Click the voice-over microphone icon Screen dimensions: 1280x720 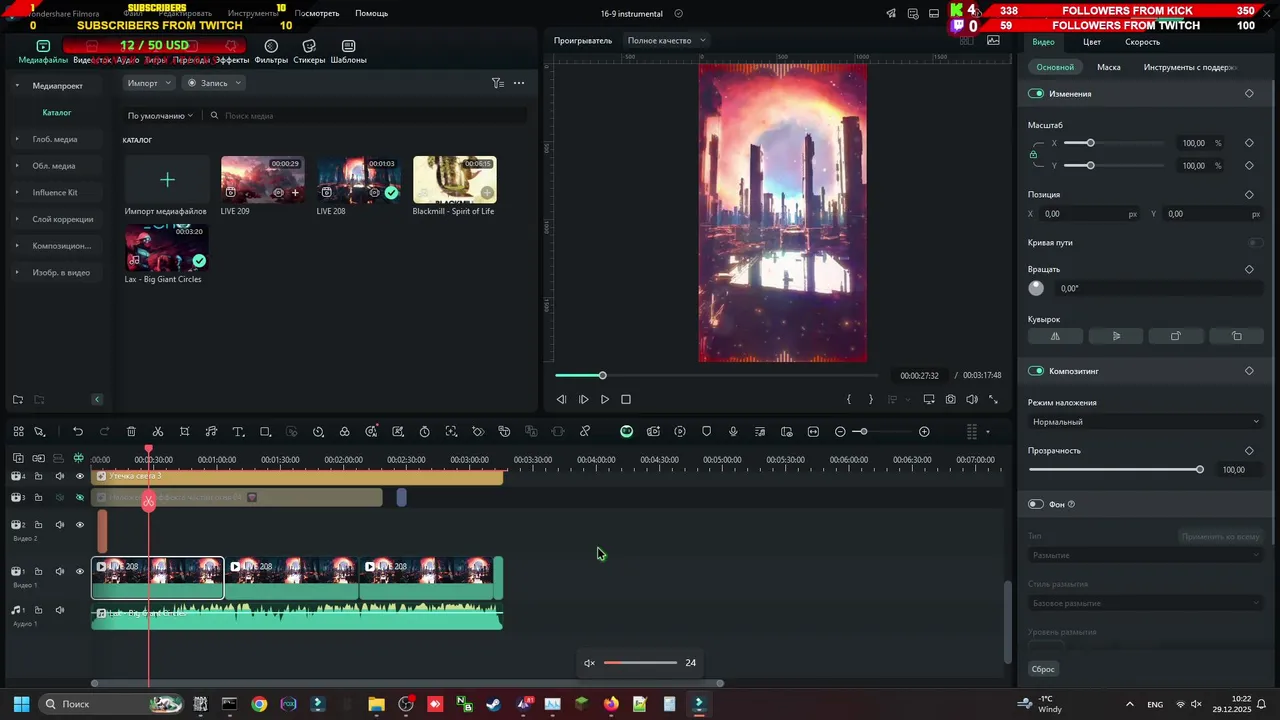pos(733,432)
